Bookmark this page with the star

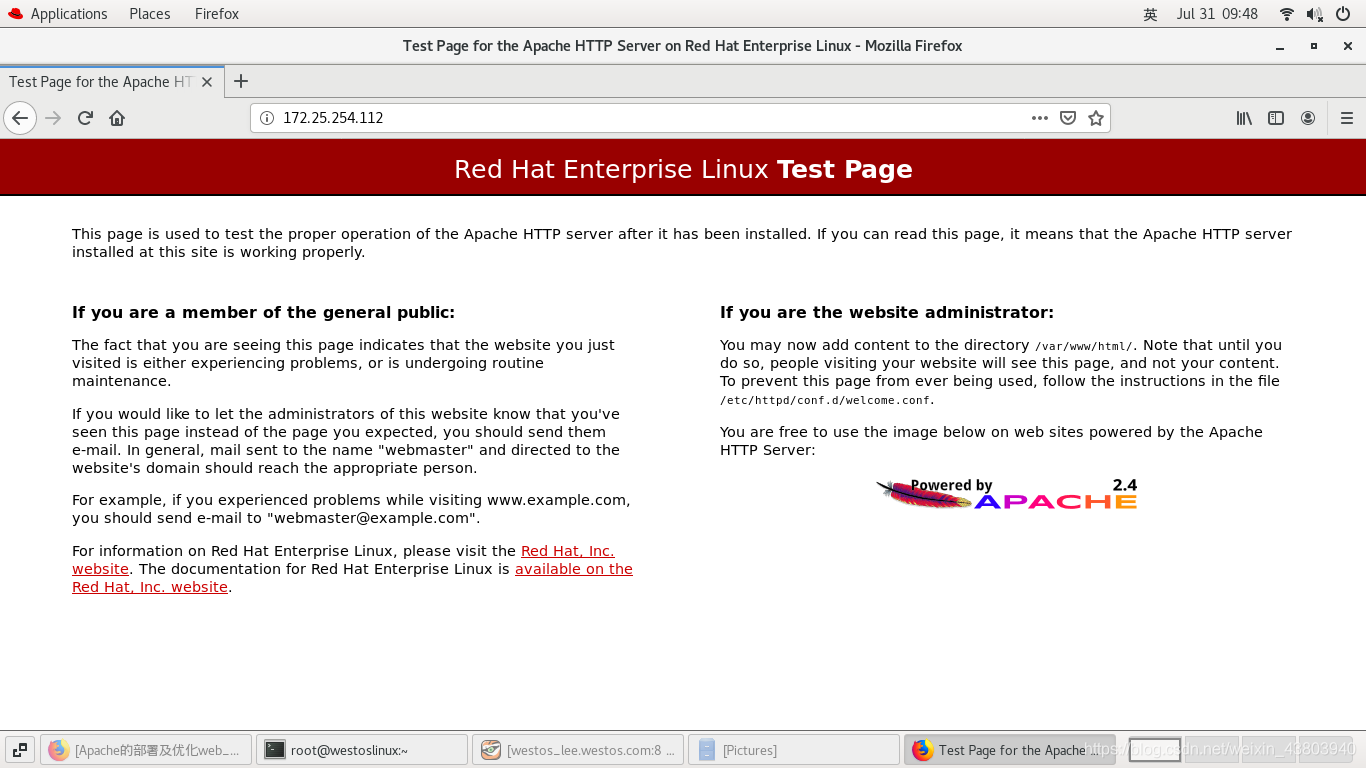point(1096,118)
